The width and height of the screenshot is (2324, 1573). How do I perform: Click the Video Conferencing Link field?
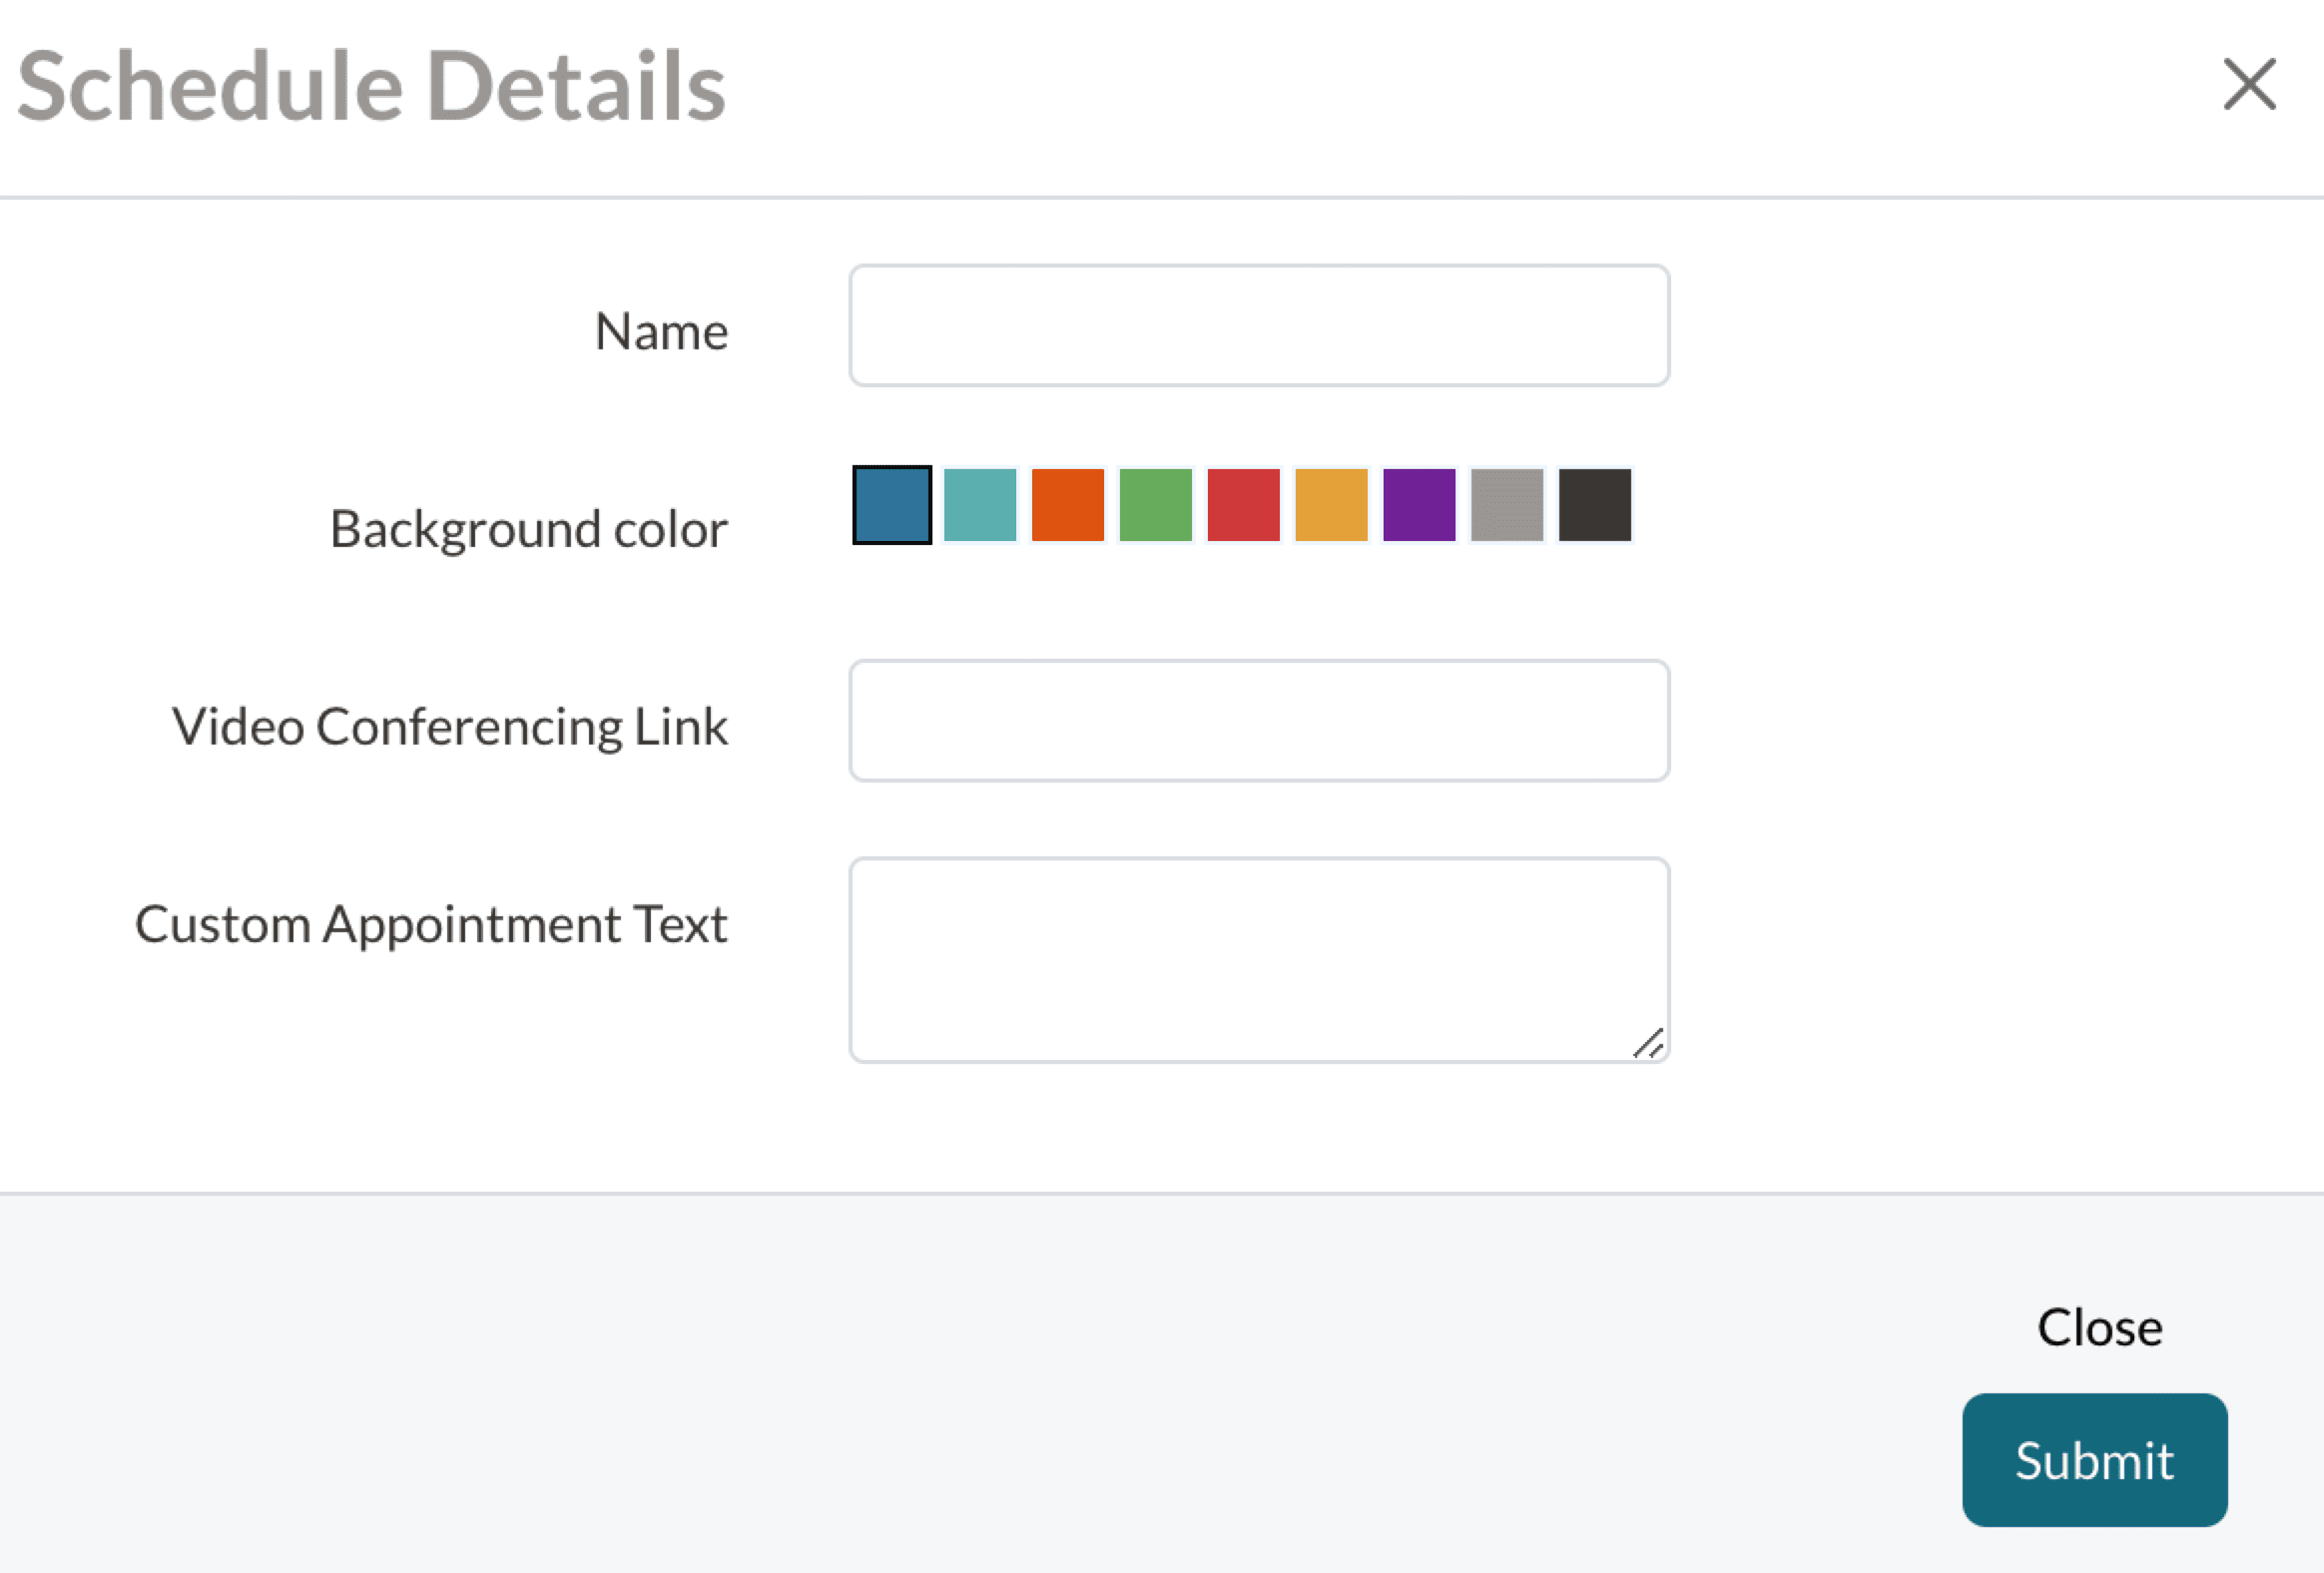click(x=1259, y=720)
